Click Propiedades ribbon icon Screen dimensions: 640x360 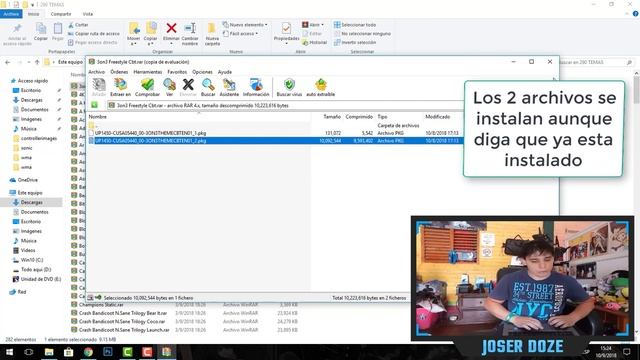(x=286, y=32)
